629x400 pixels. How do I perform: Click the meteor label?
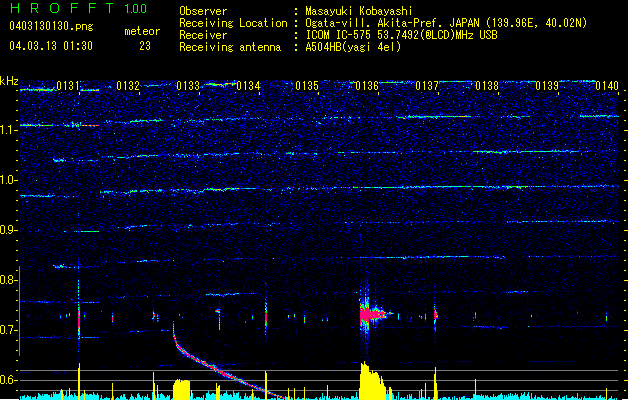point(142,31)
